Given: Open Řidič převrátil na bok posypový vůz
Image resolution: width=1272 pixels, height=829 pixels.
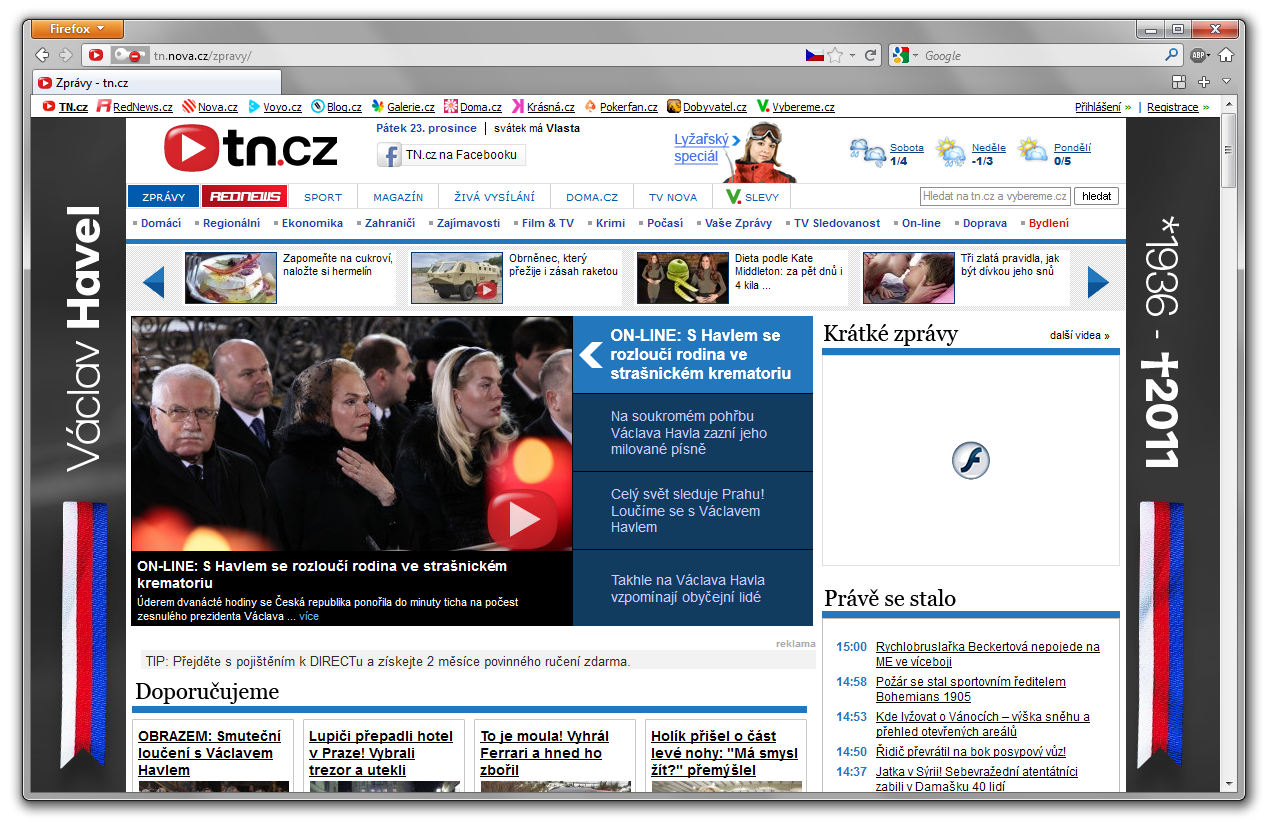Looking at the screenshot, I should 971,751.
